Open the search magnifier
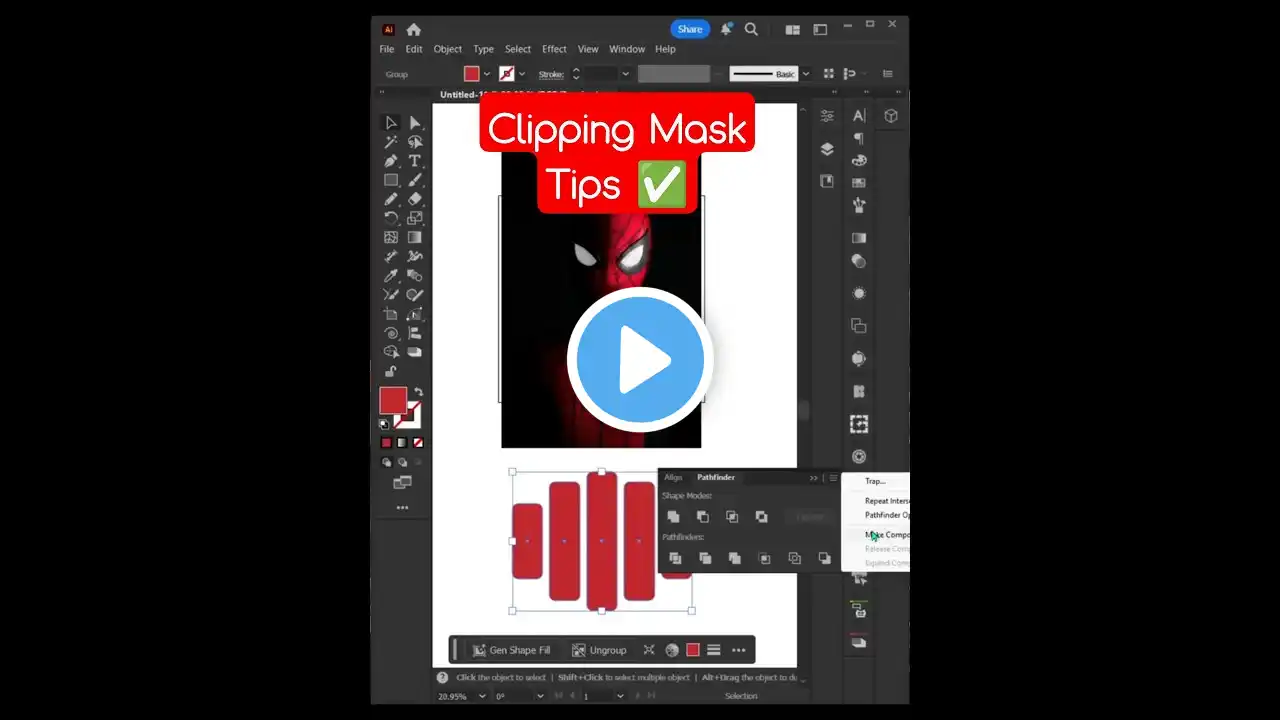The image size is (1280, 720). tap(751, 29)
